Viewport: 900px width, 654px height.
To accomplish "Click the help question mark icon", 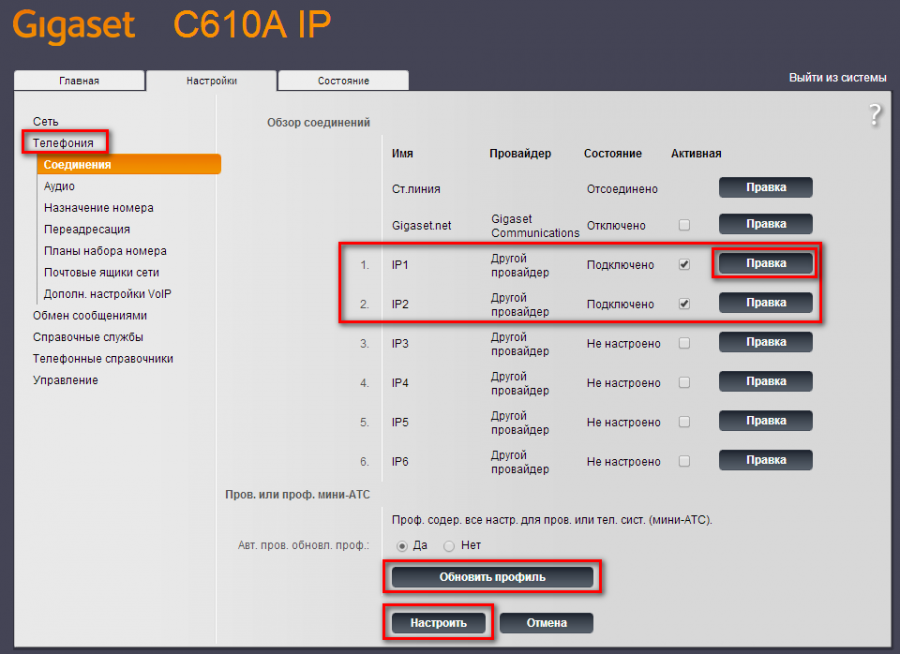I will pyautogui.click(x=875, y=115).
